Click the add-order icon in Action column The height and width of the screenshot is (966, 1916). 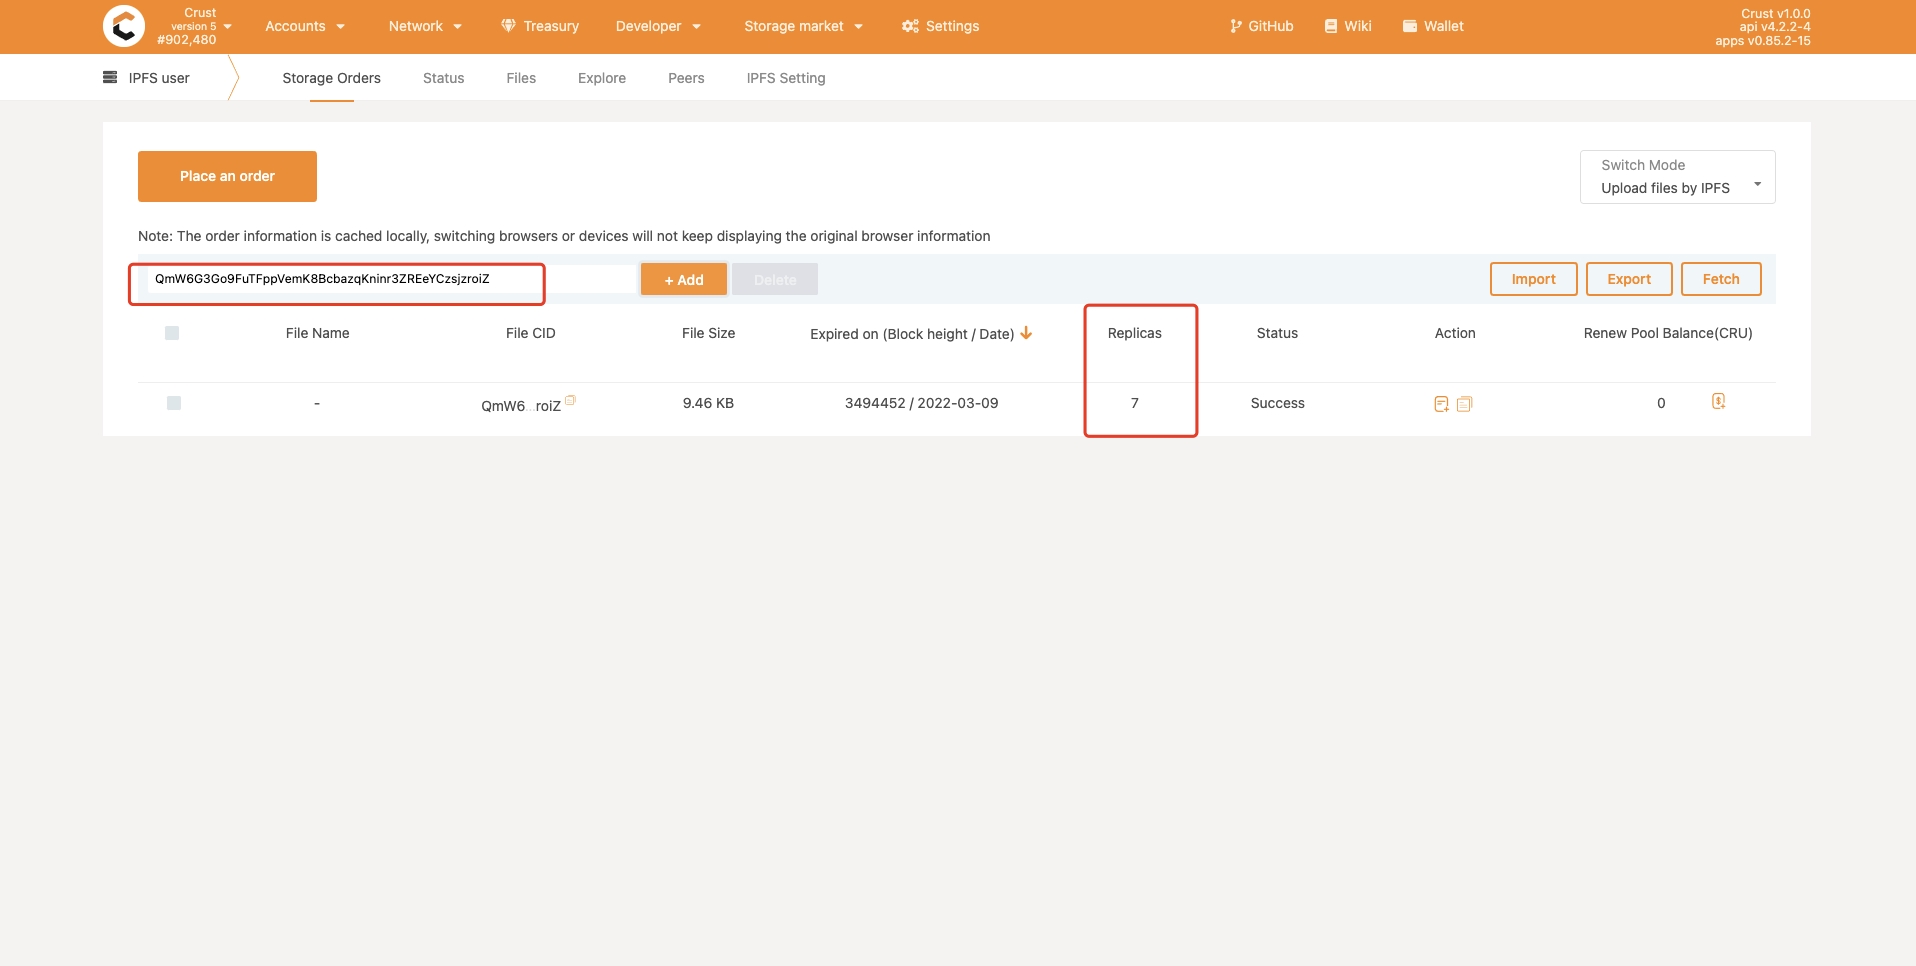(x=1441, y=404)
